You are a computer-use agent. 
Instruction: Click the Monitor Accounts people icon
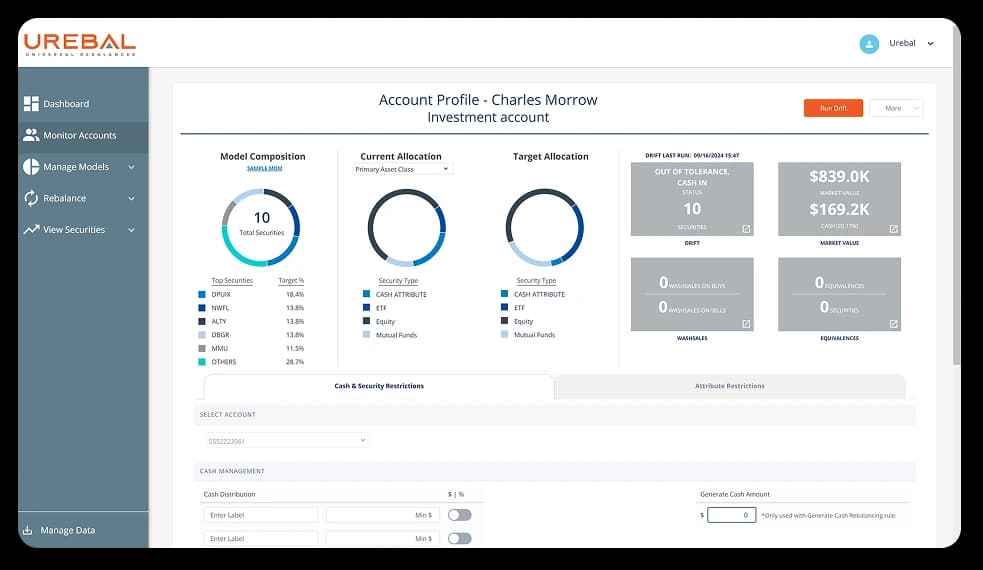click(x=31, y=135)
